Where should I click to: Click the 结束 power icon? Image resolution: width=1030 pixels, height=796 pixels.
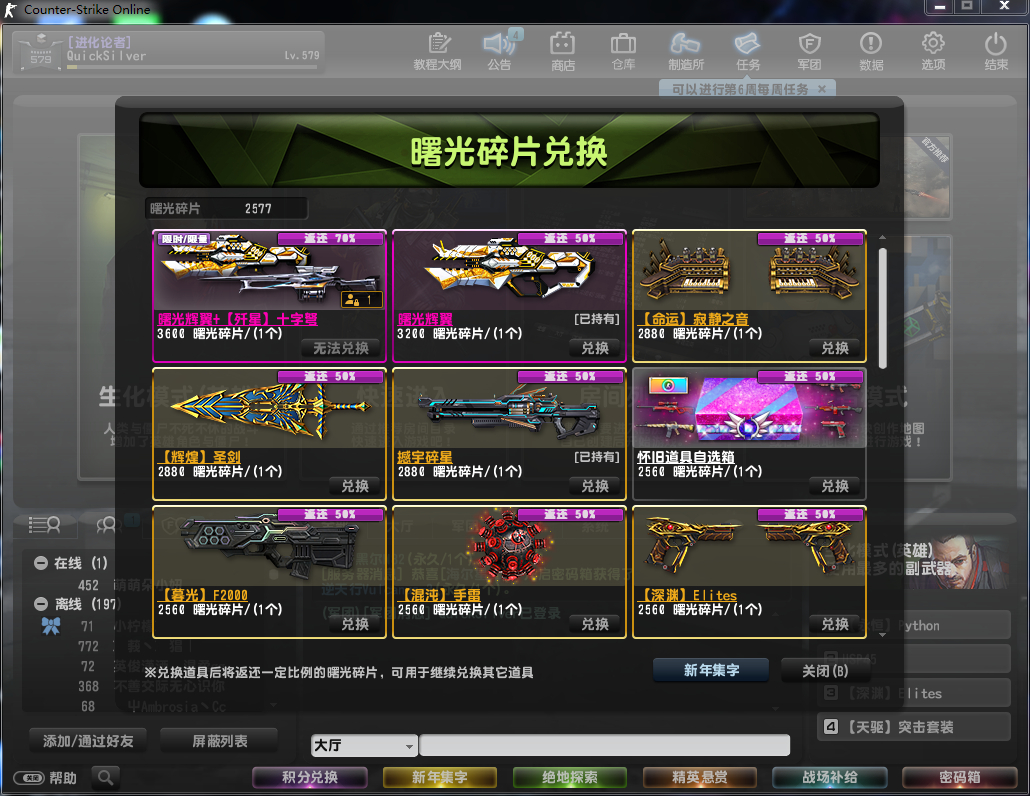[x=996, y=51]
